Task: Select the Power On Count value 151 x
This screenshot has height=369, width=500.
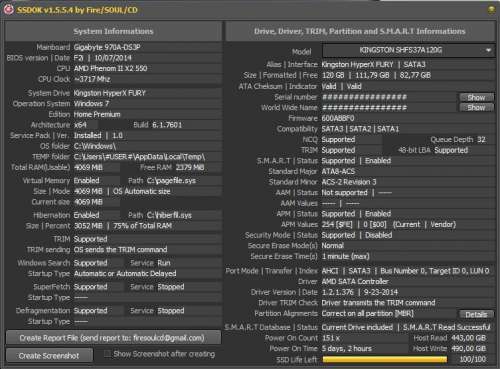Action: point(331,338)
